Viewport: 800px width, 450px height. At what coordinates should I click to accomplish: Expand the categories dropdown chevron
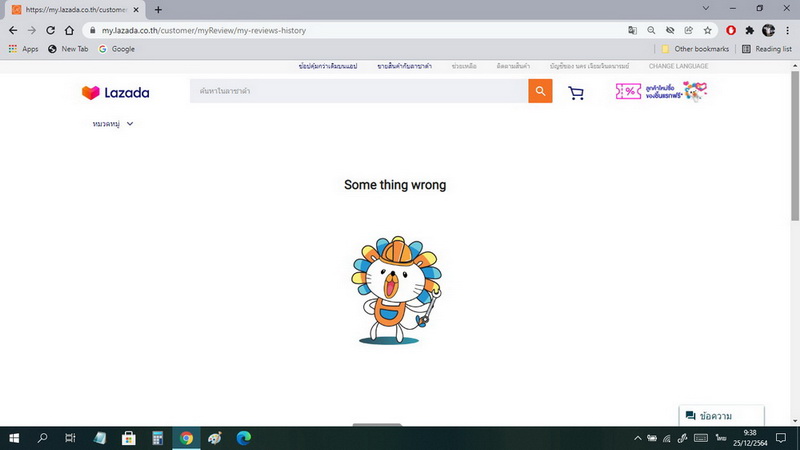(130, 124)
